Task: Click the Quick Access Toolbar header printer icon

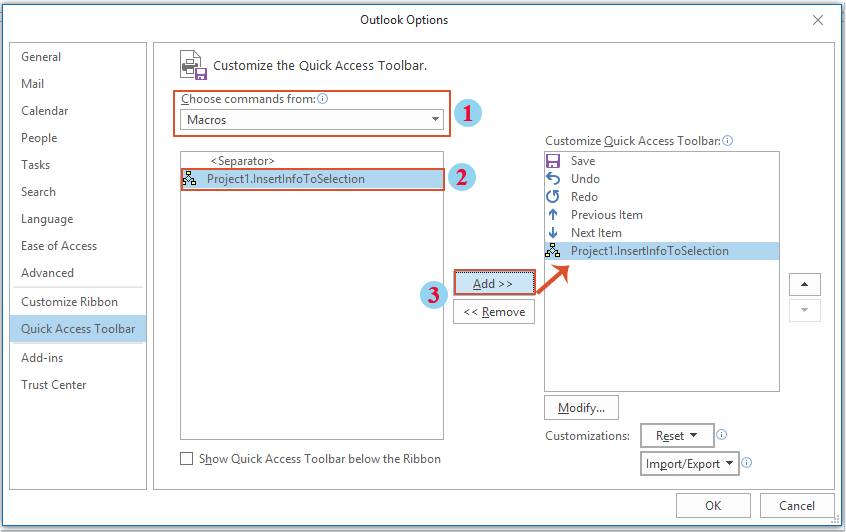Action: [x=193, y=65]
